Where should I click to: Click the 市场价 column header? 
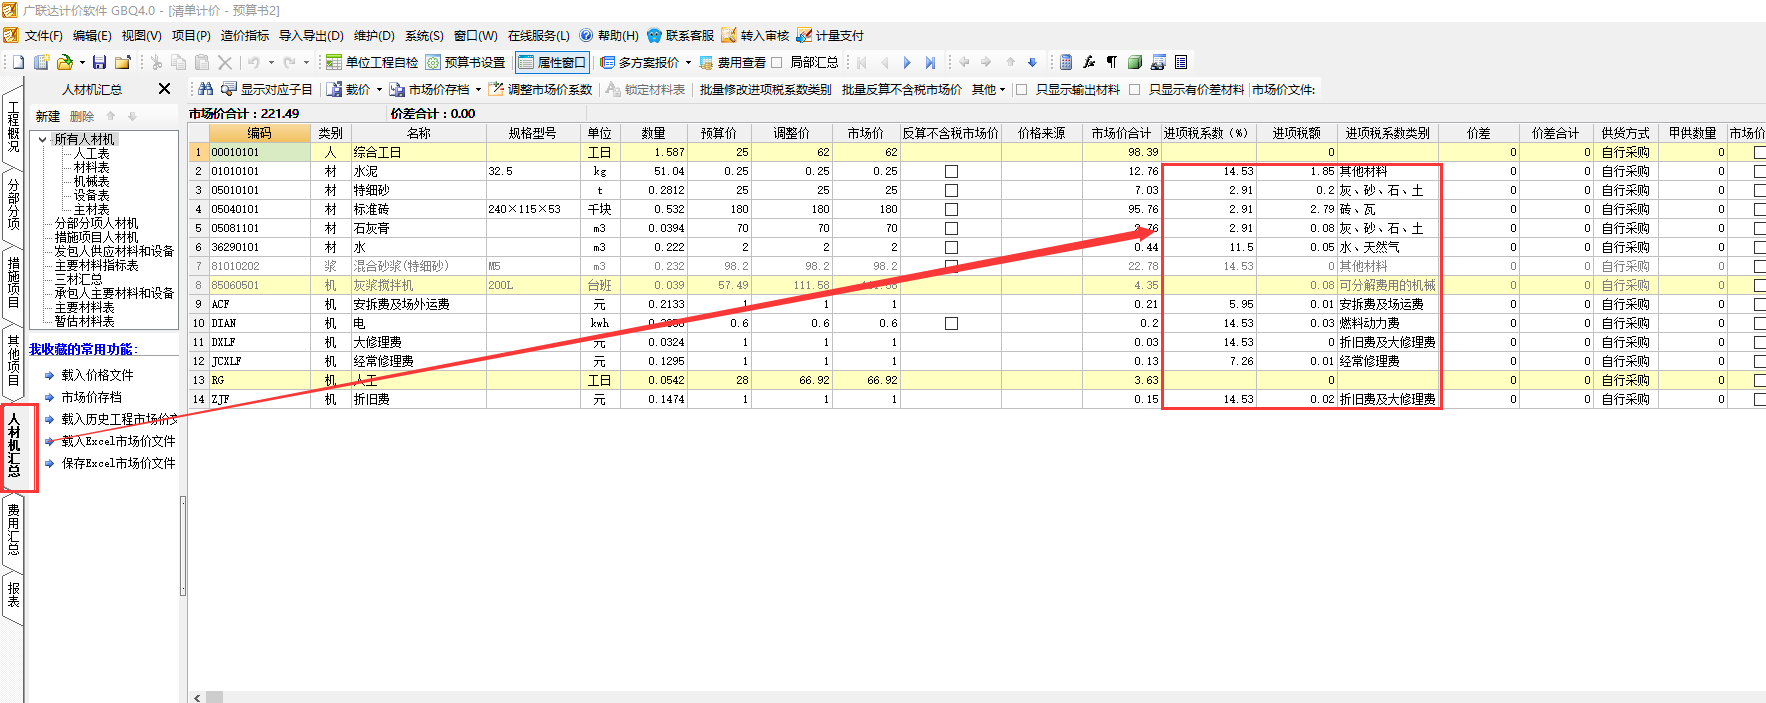pos(865,133)
